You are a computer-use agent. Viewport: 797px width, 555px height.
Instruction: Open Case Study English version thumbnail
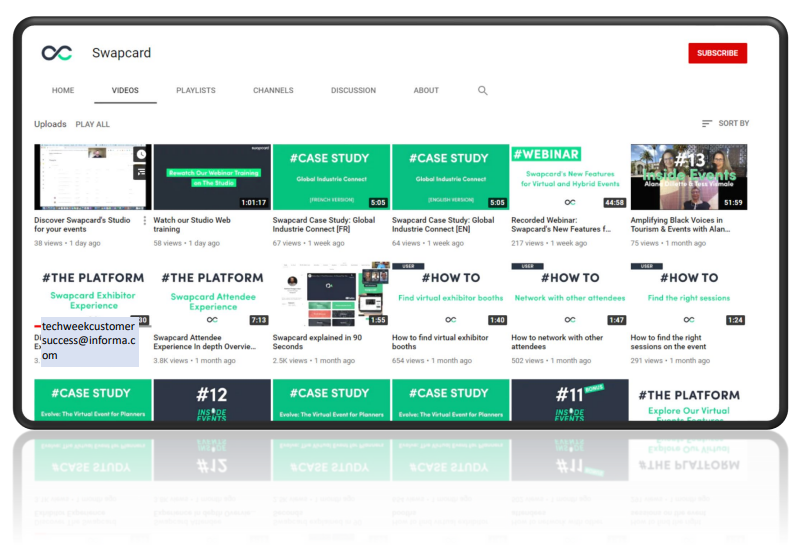(450, 177)
